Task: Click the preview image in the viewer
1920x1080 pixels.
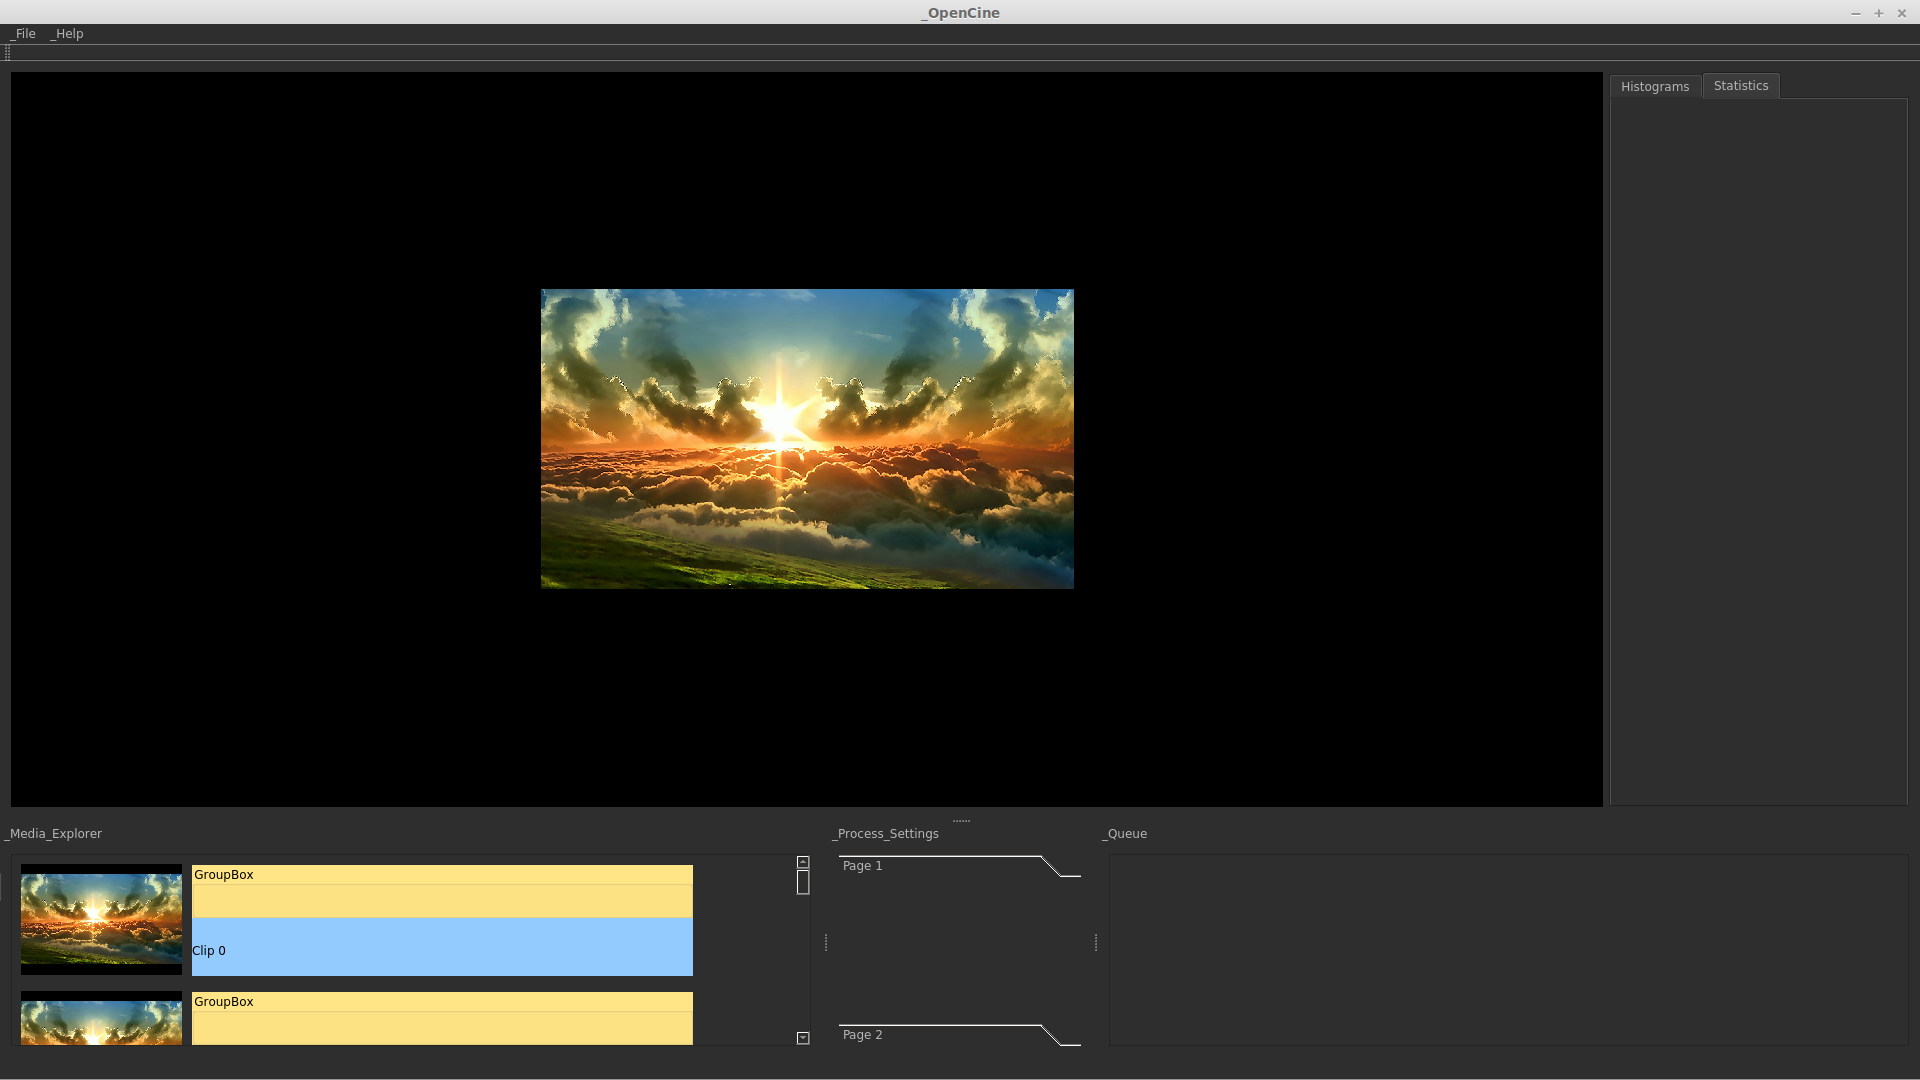Action: point(807,439)
